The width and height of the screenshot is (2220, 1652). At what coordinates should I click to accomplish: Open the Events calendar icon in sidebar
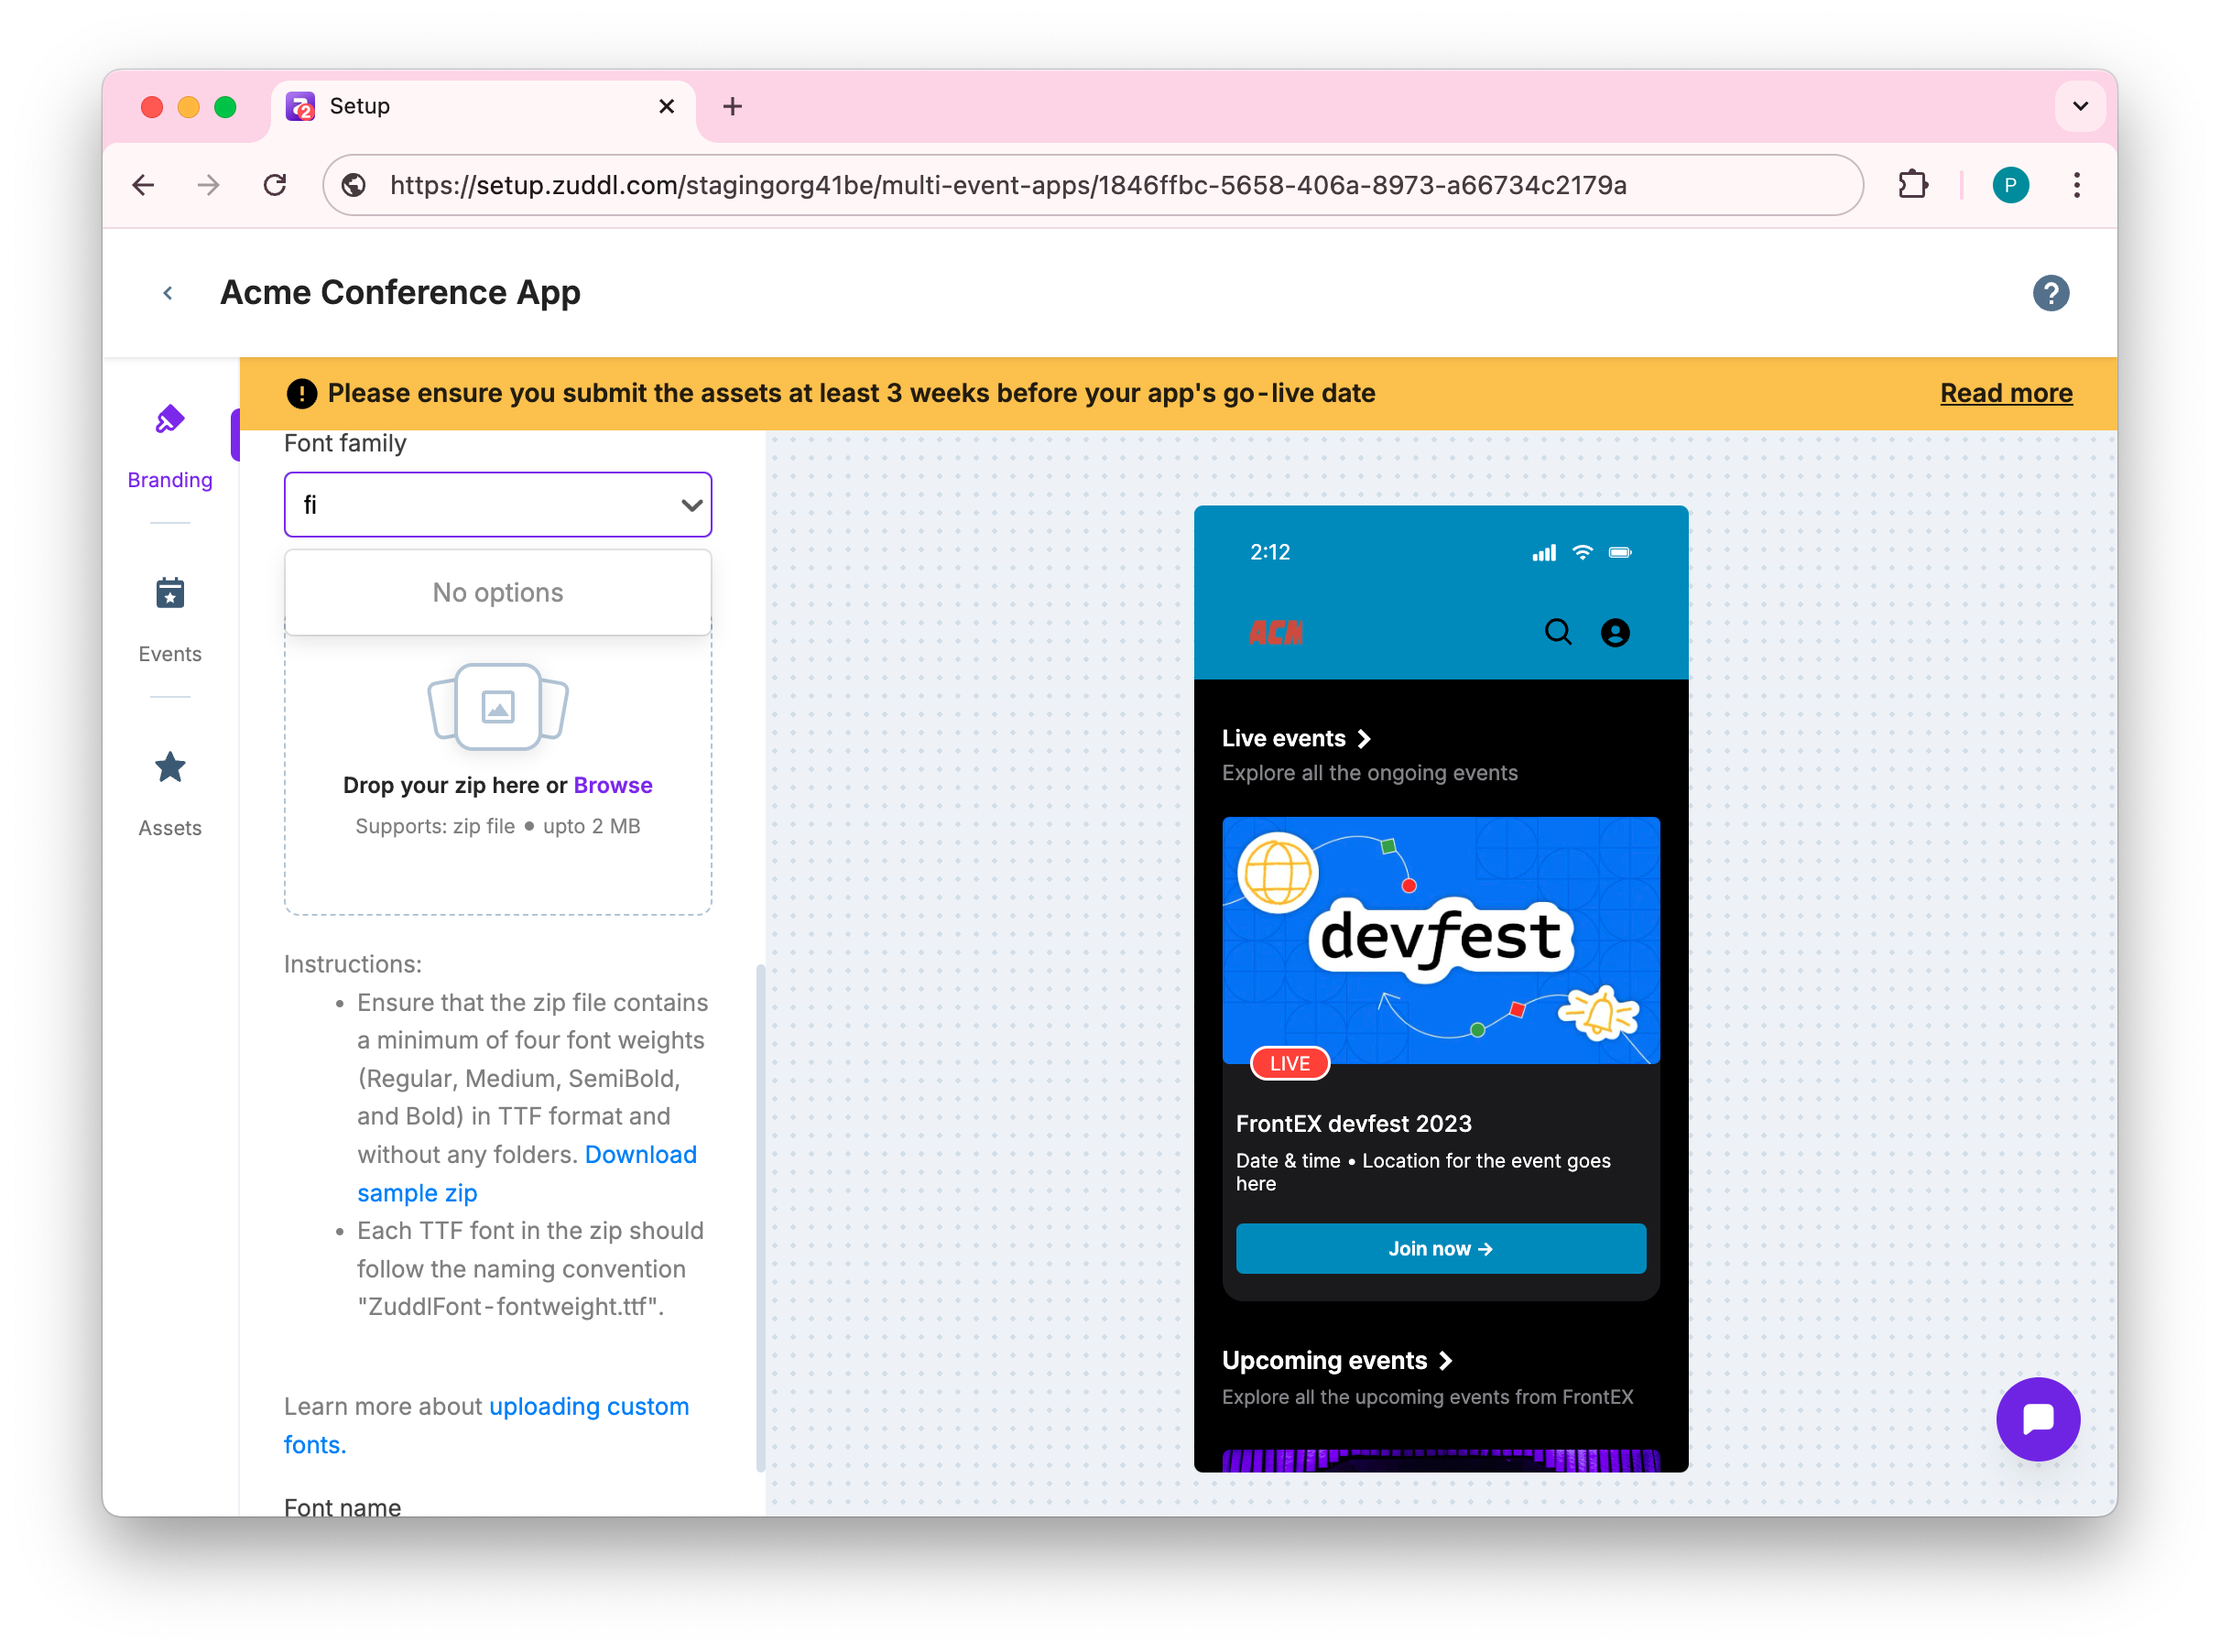170,593
